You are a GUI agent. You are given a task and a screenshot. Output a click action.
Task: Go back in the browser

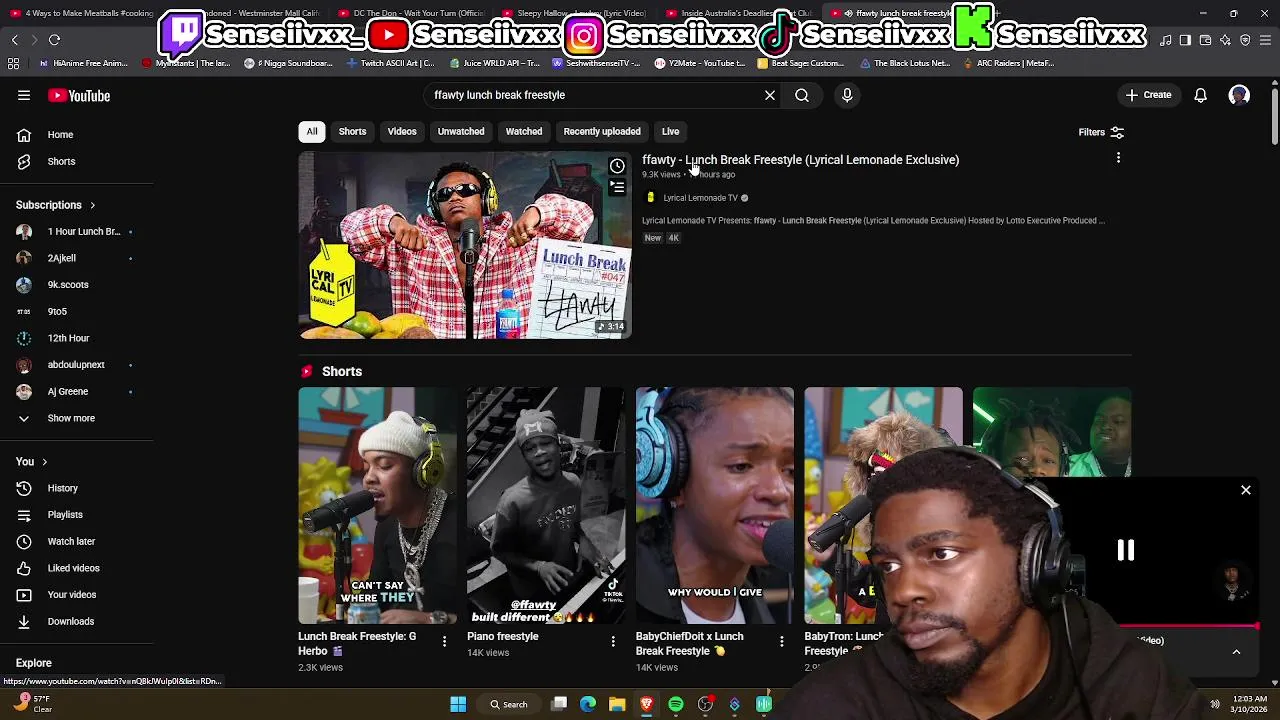14,40
